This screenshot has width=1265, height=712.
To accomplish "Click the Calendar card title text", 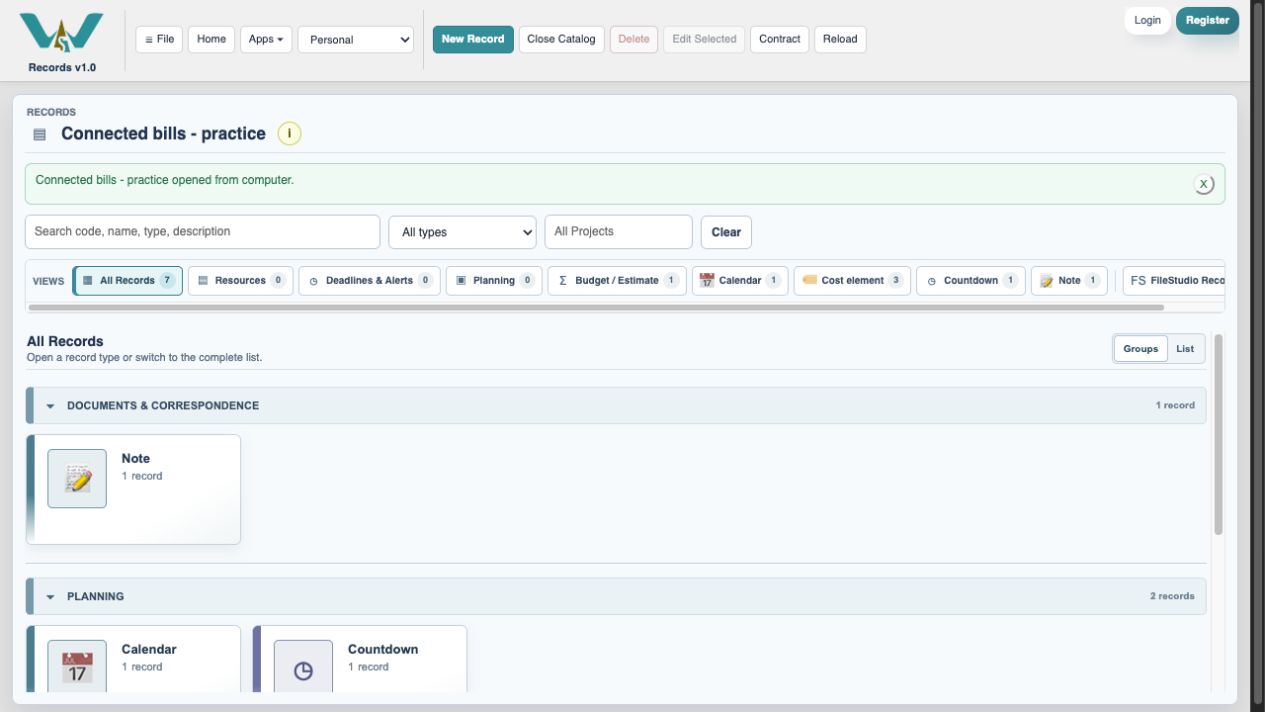I will pos(149,649).
